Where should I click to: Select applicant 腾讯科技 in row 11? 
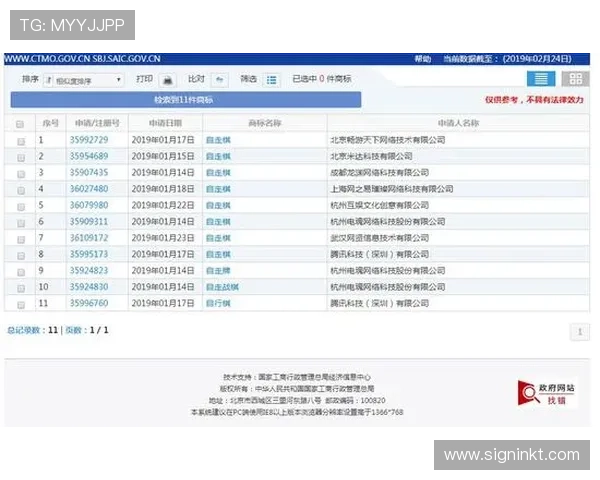(380, 303)
